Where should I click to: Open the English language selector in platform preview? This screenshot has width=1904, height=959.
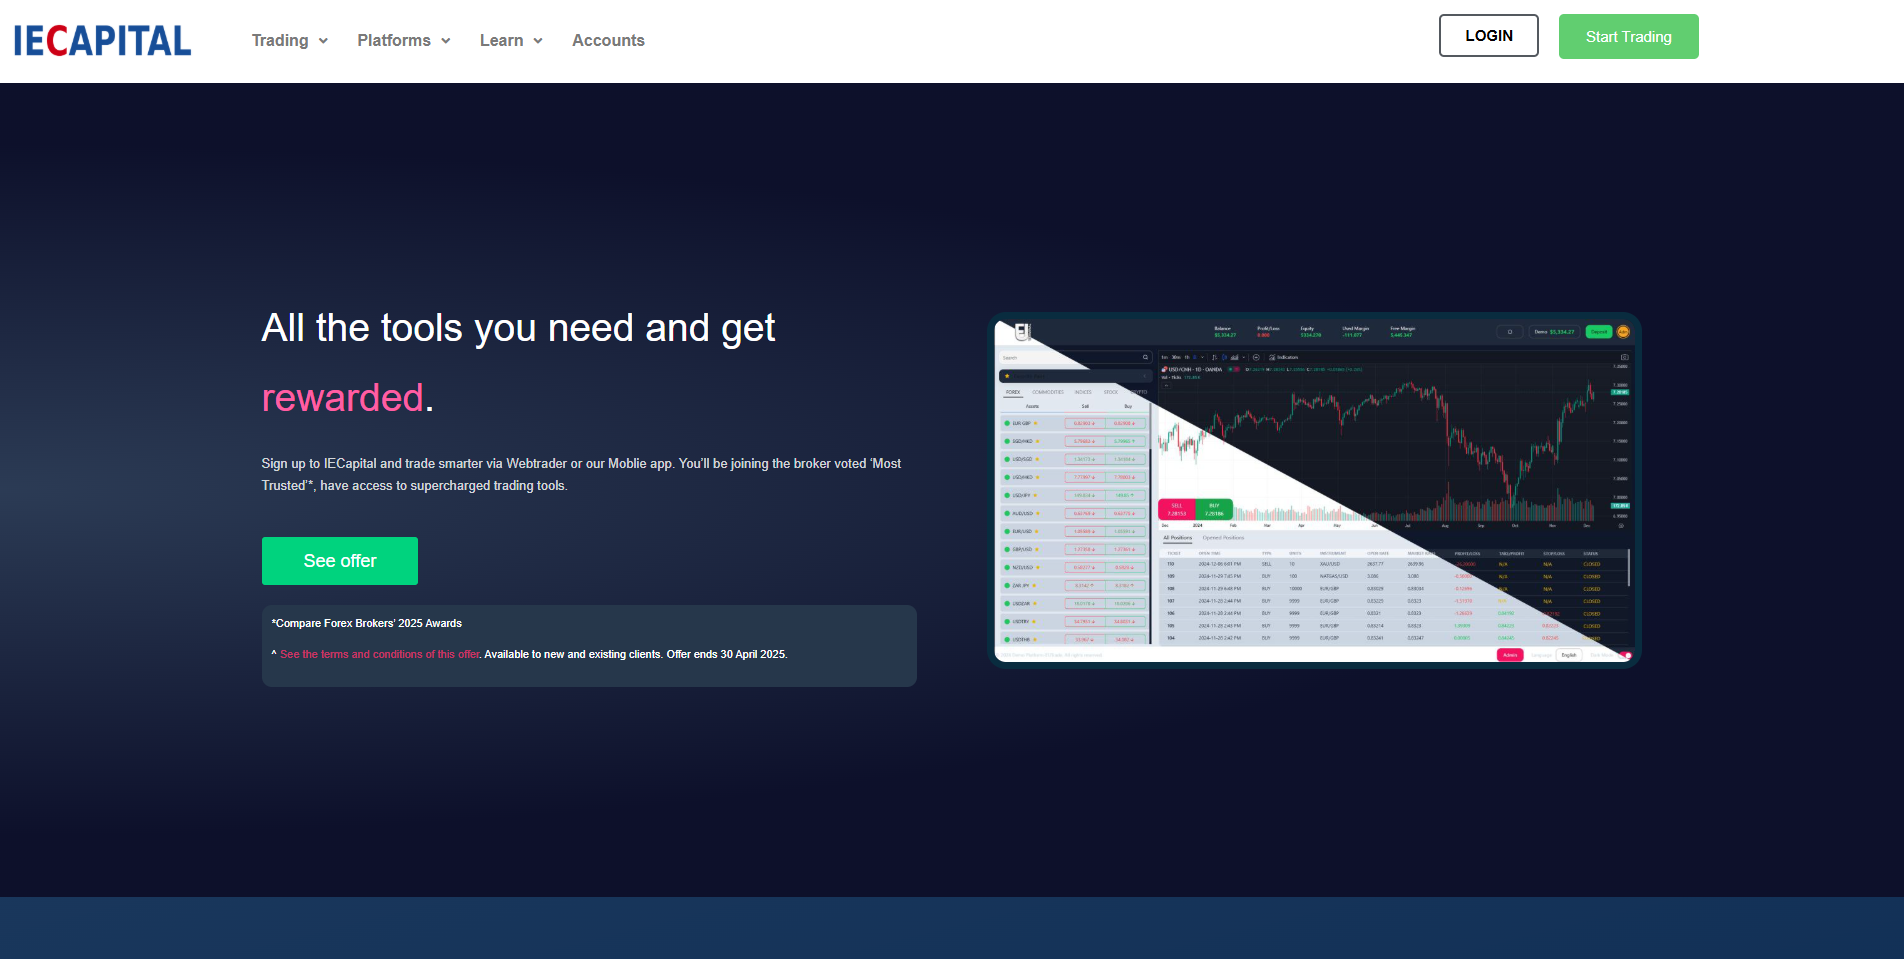tap(1569, 655)
